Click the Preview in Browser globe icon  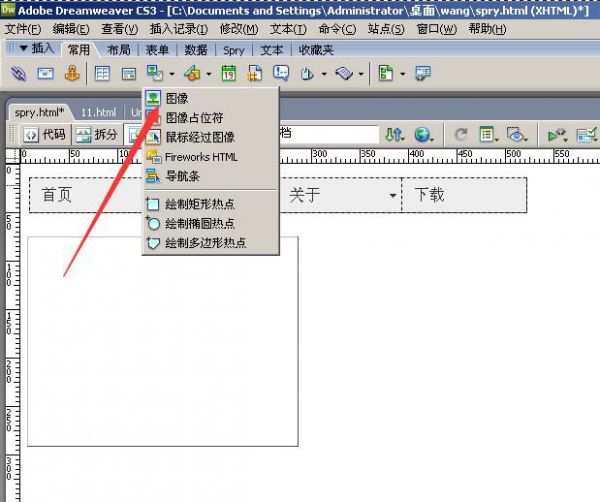click(x=423, y=134)
